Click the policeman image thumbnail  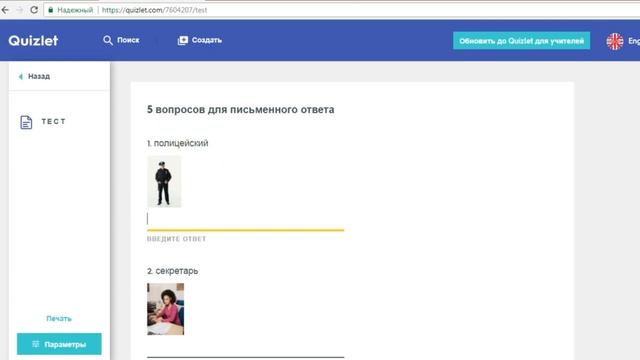point(164,182)
